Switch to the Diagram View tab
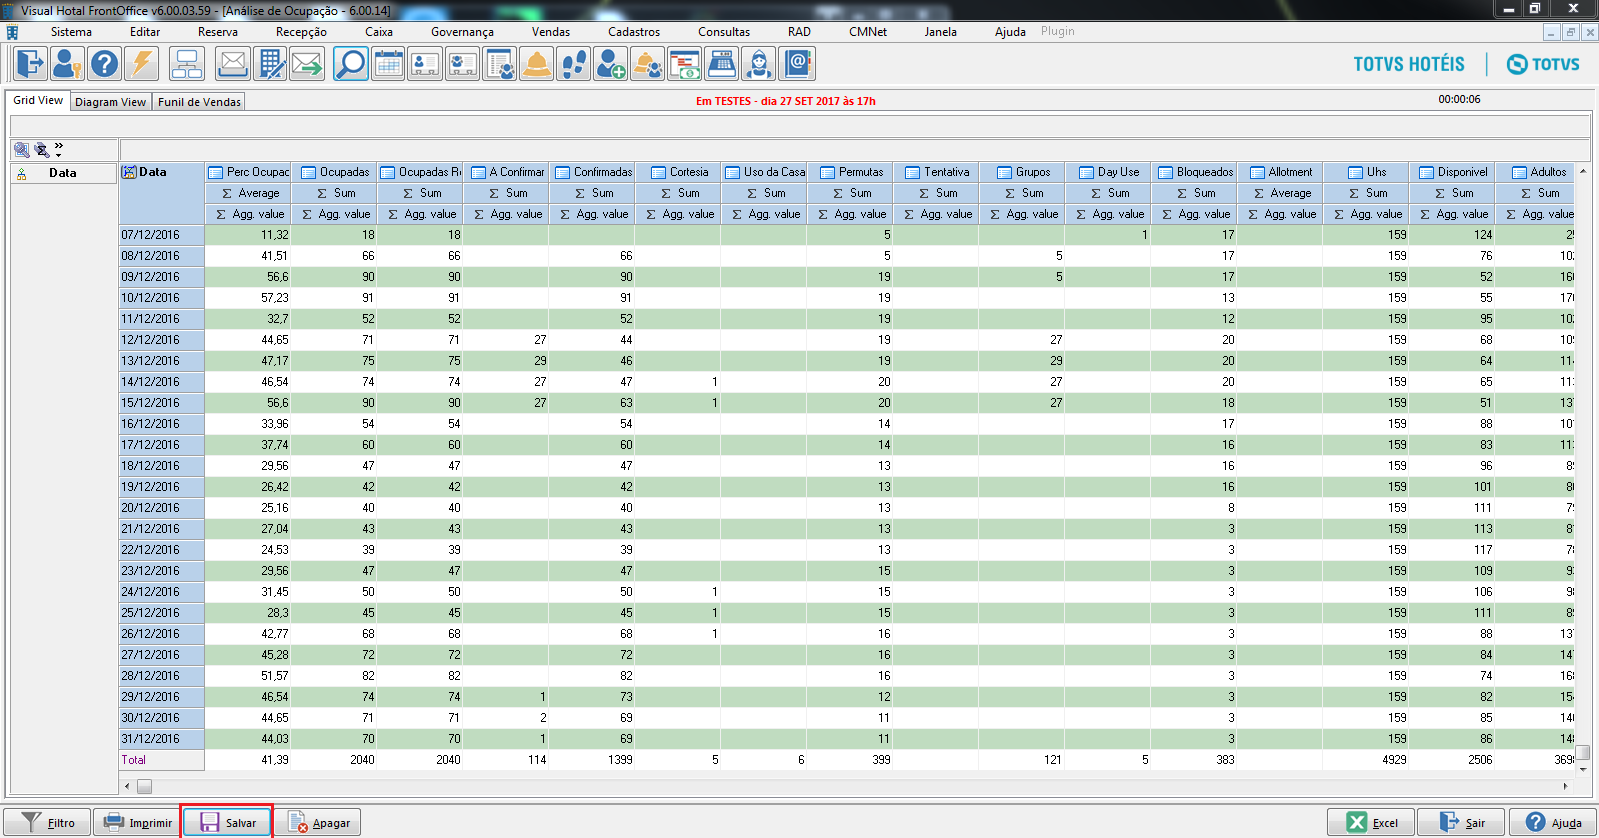 [110, 102]
